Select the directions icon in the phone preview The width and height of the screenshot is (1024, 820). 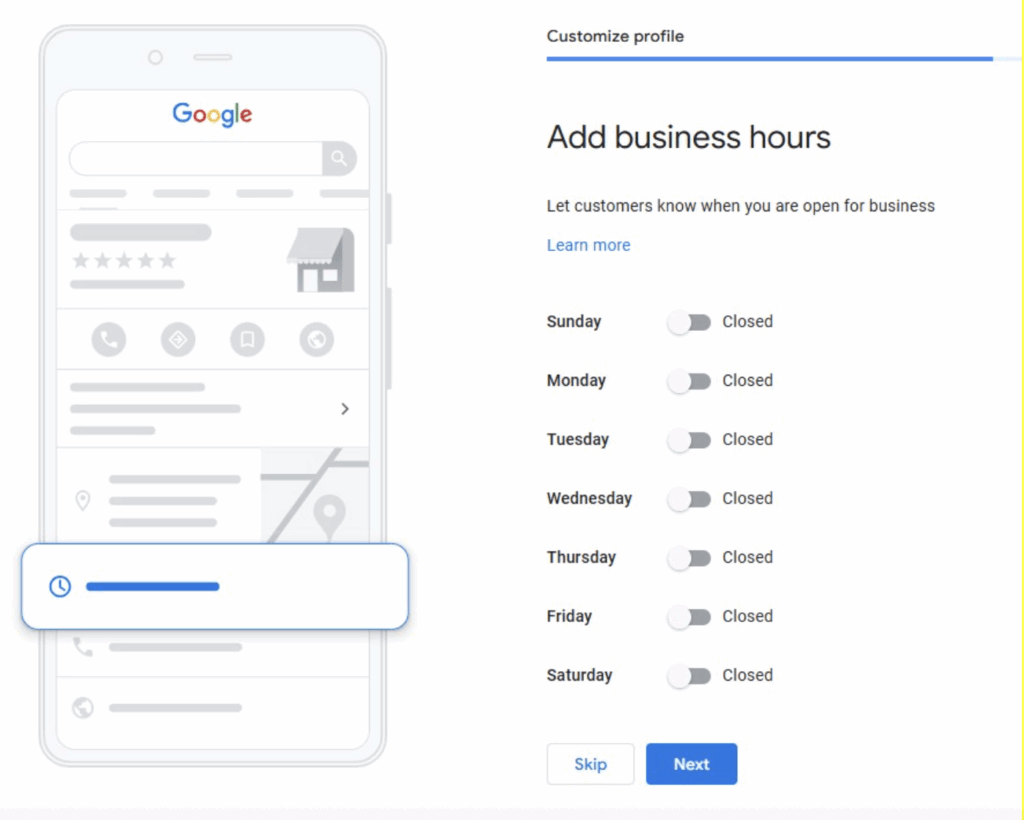tap(178, 339)
